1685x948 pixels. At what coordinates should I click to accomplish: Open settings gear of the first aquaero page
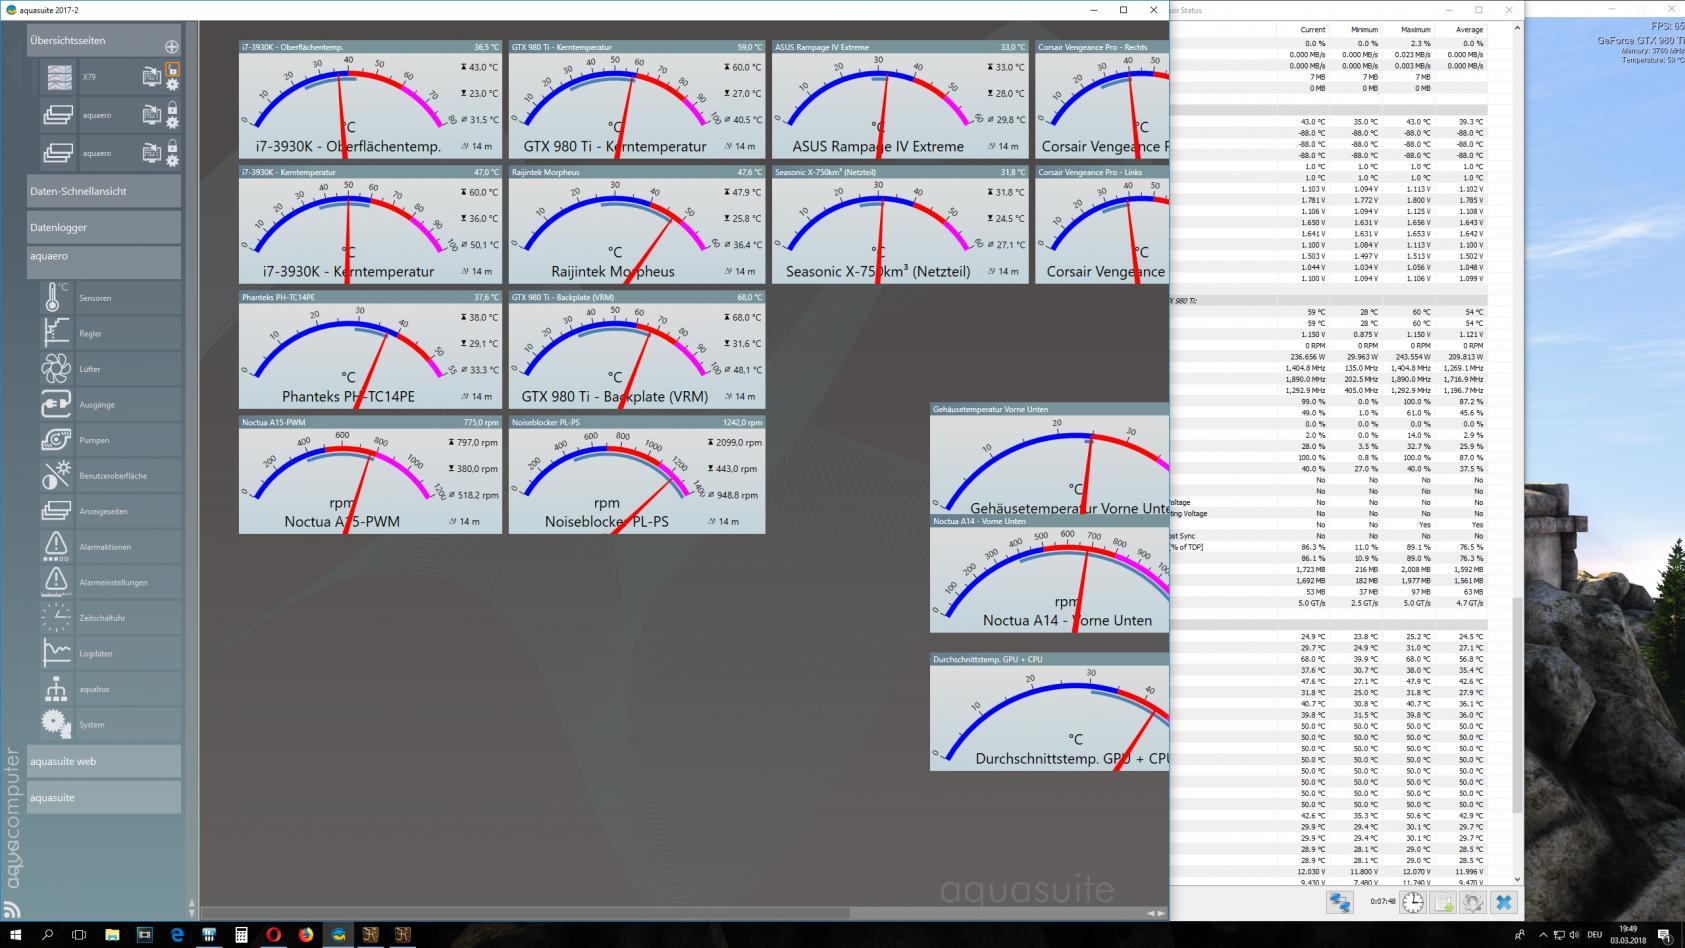click(x=172, y=123)
